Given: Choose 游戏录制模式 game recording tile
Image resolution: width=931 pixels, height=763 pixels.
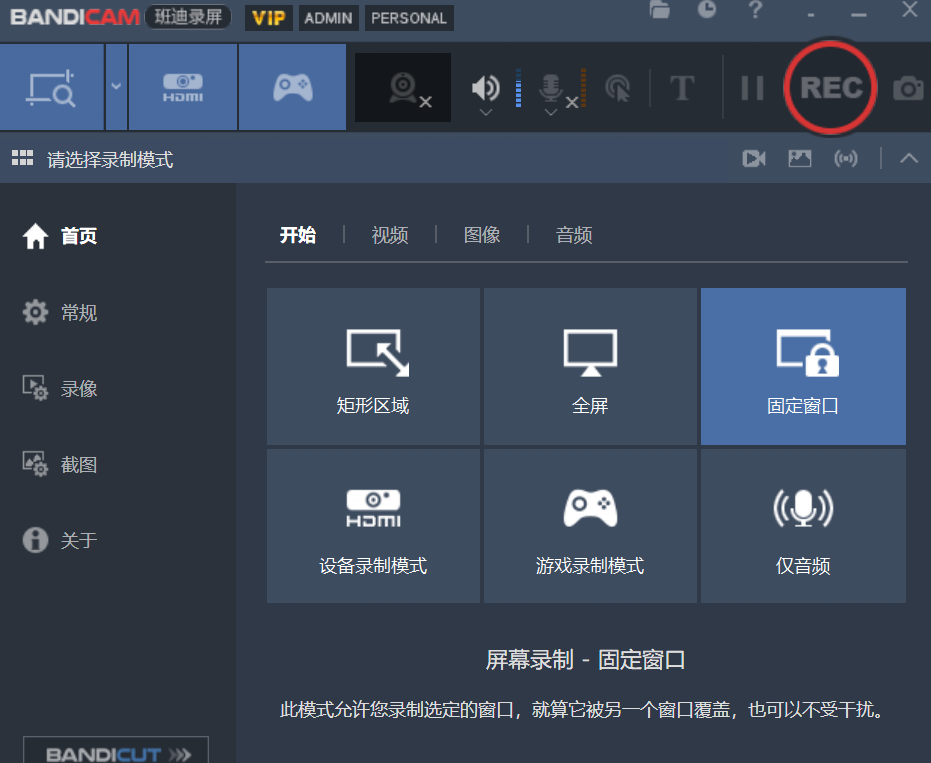Looking at the screenshot, I should [x=590, y=526].
